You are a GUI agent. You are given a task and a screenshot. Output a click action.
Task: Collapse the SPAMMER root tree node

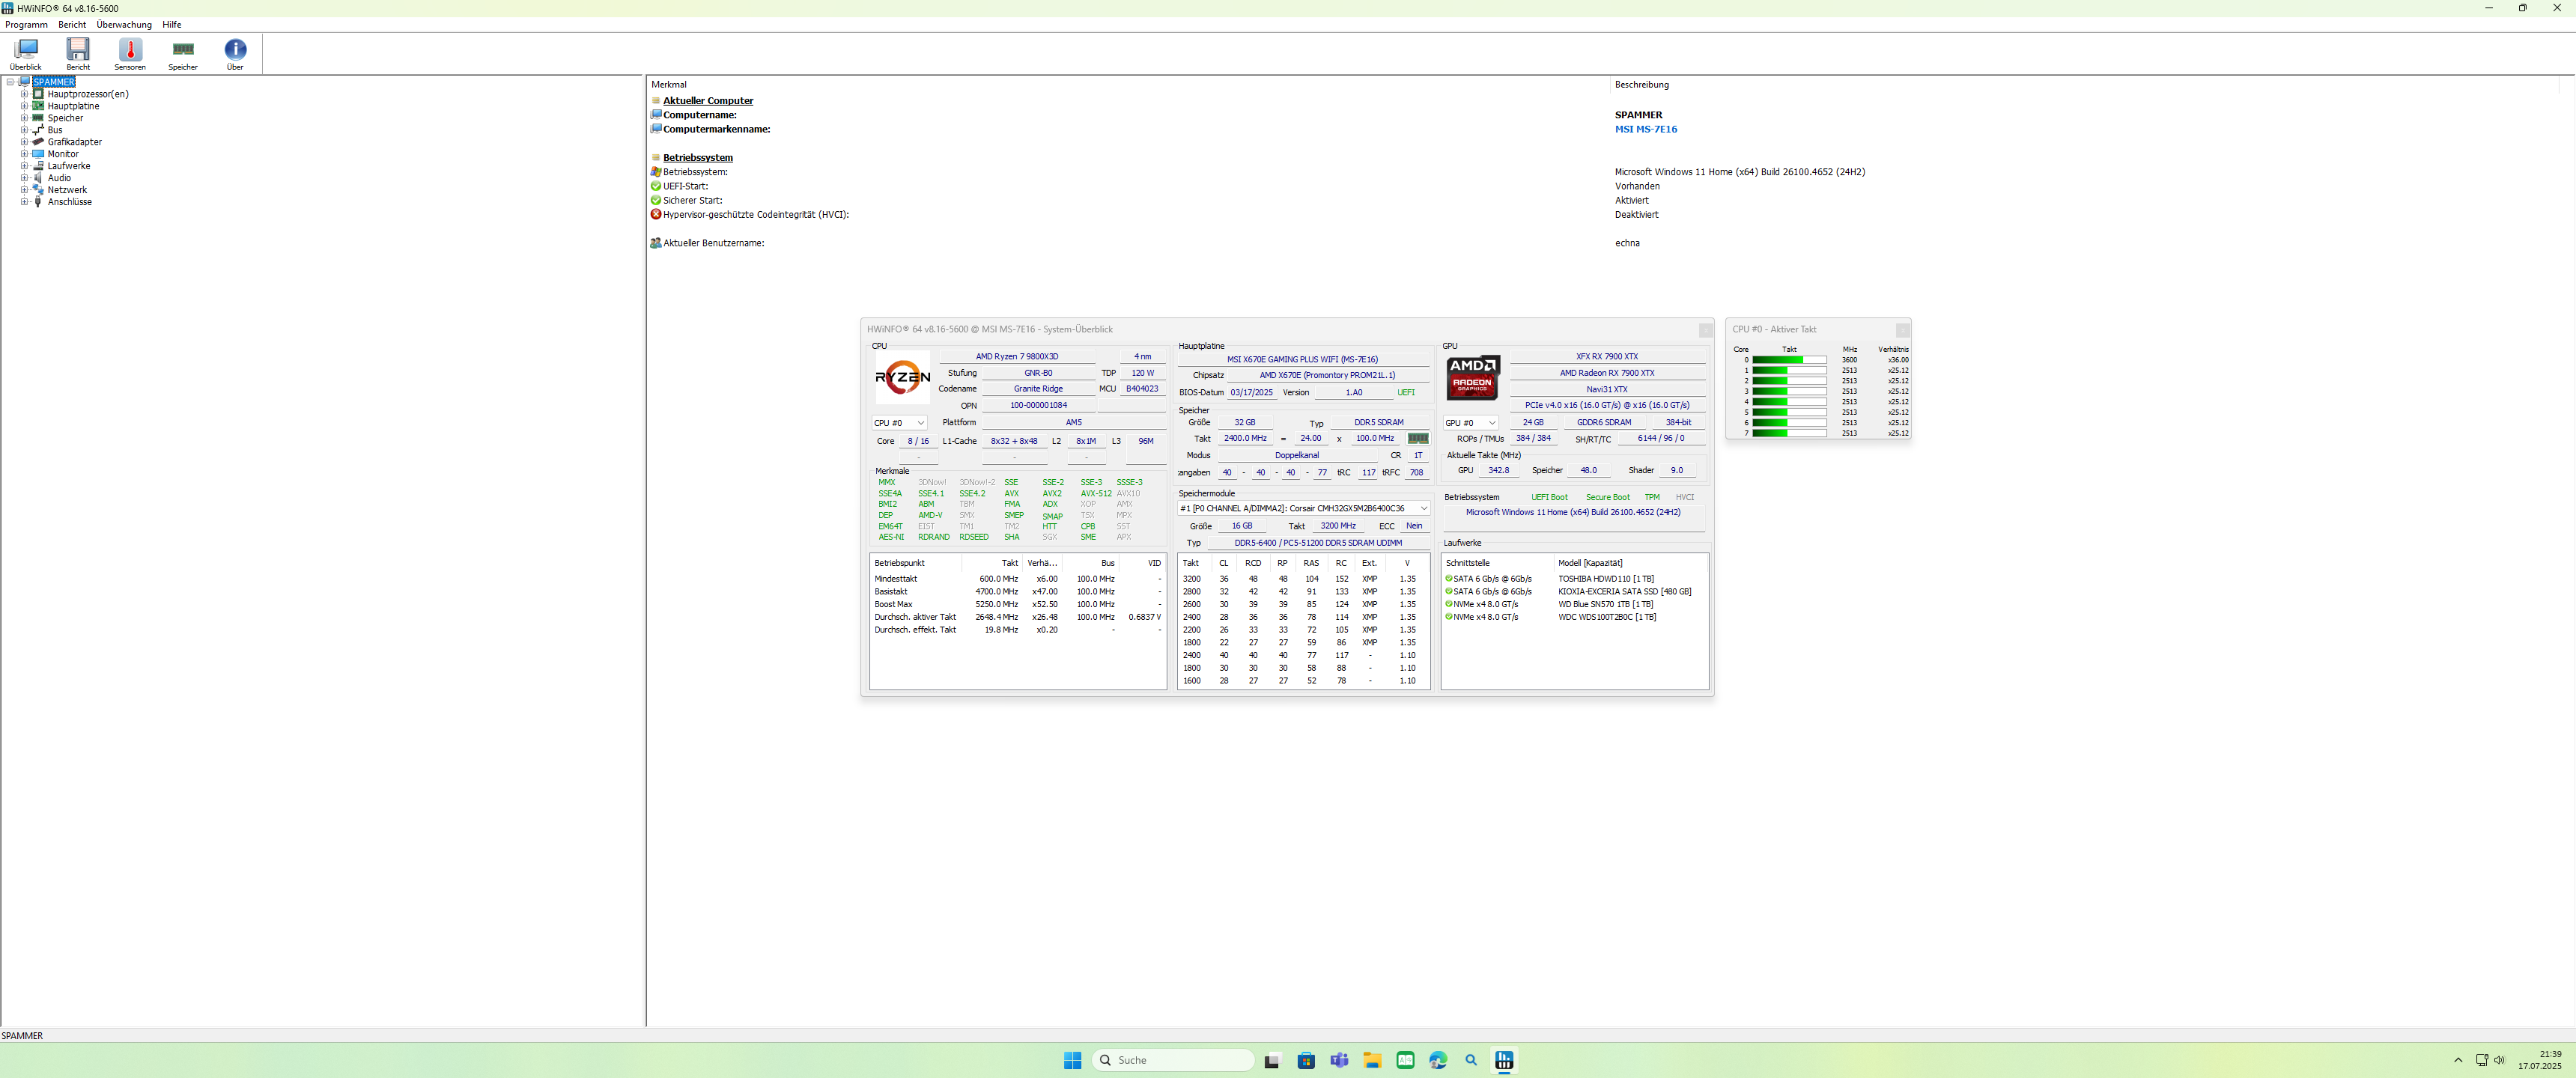click(10, 82)
